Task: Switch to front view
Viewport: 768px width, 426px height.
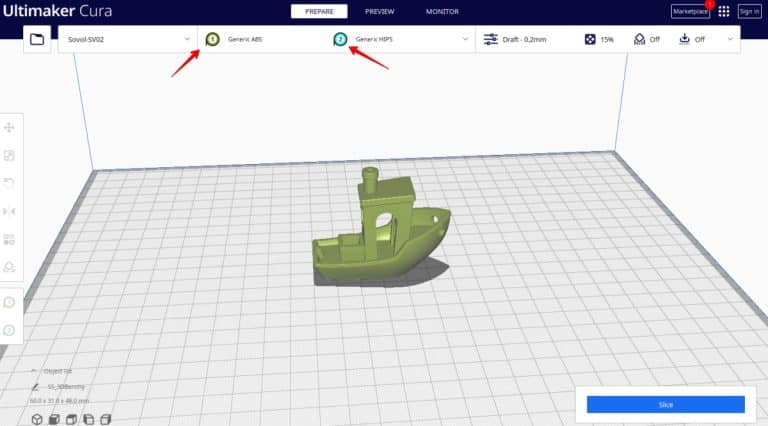Action: click(54, 419)
